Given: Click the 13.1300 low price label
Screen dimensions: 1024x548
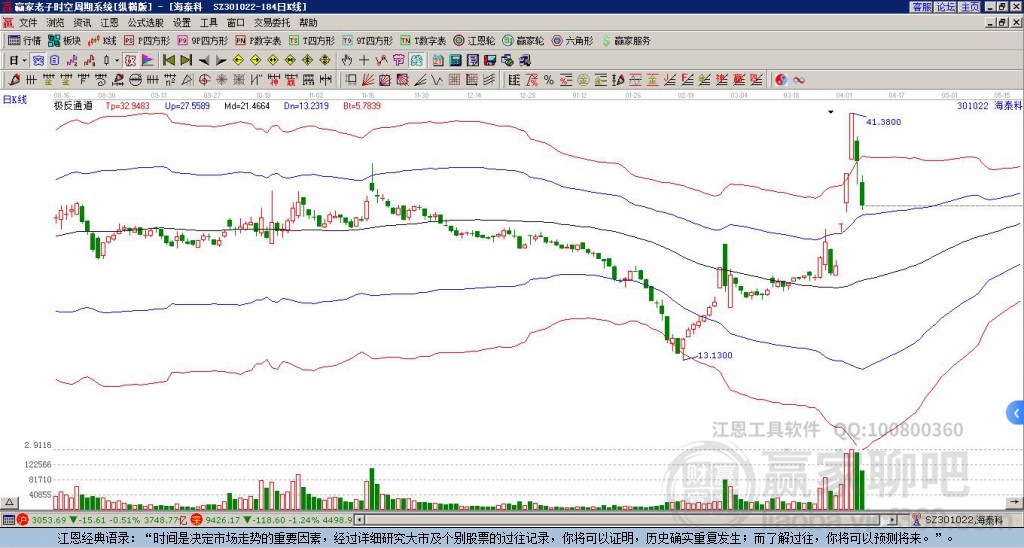Looking at the screenshot, I should tap(715, 355).
